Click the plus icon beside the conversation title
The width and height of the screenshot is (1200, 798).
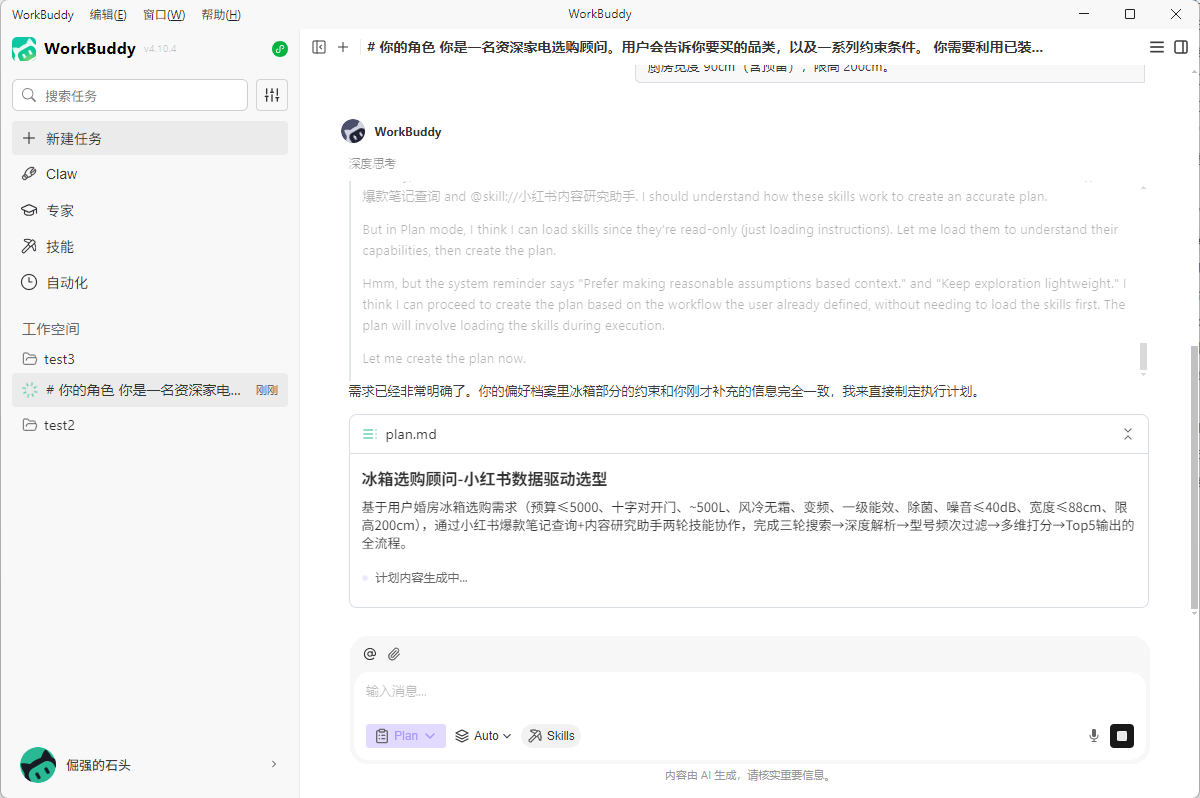343,47
